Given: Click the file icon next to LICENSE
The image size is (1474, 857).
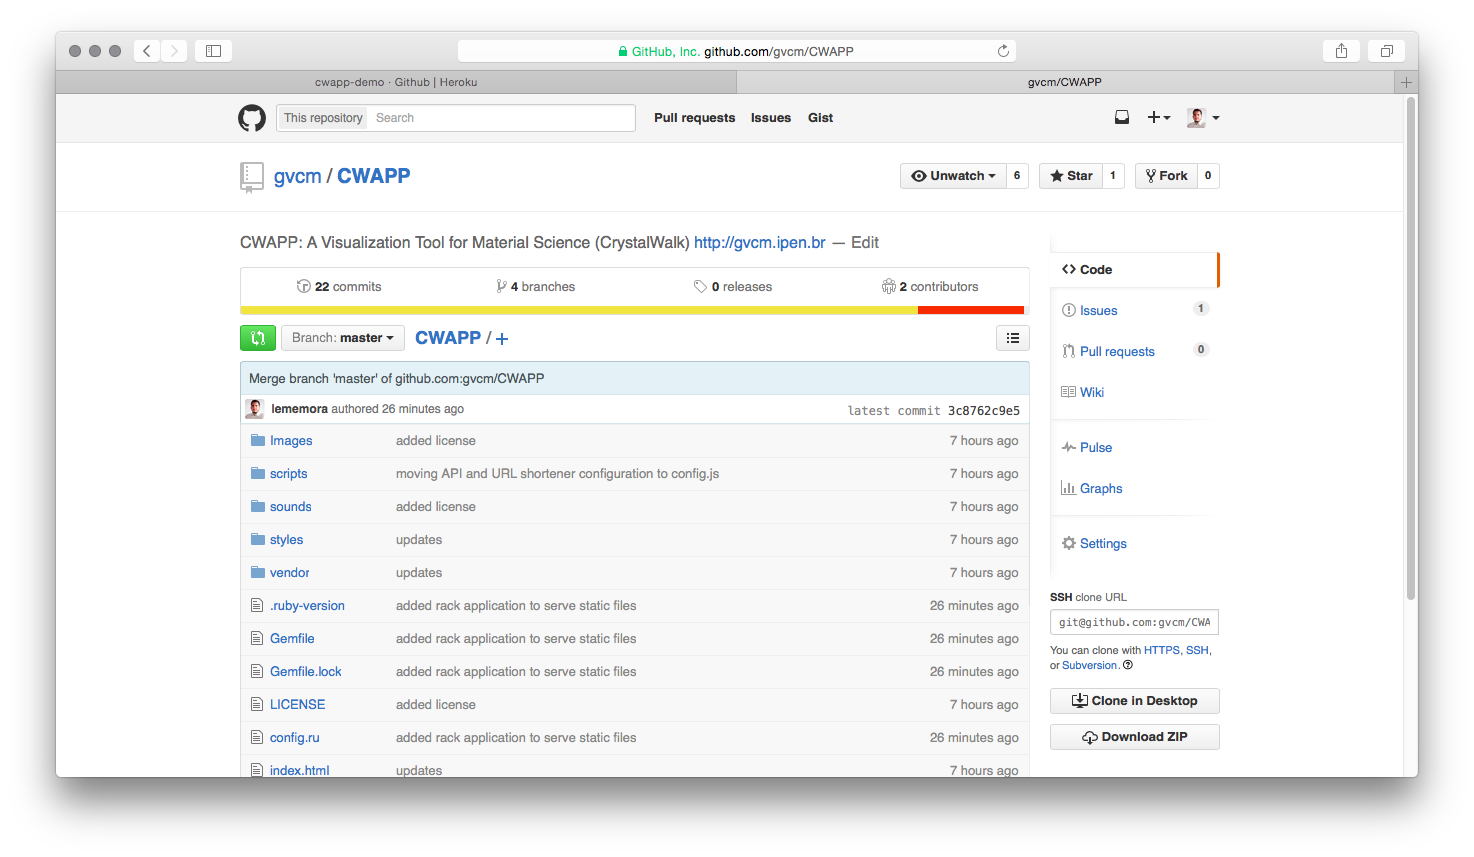Looking at the screenshot, I should [x=257, y=704].
